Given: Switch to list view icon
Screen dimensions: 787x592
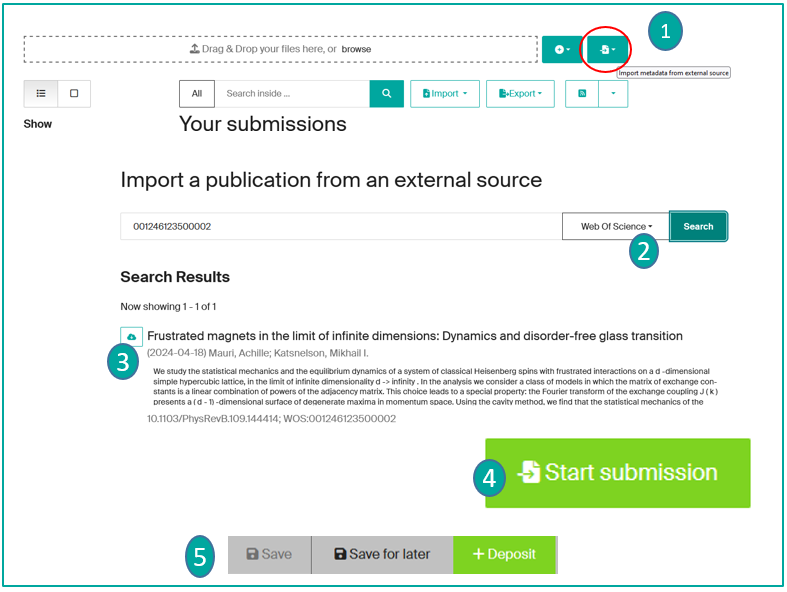Looking at the screenshot, I should point(41,93).
